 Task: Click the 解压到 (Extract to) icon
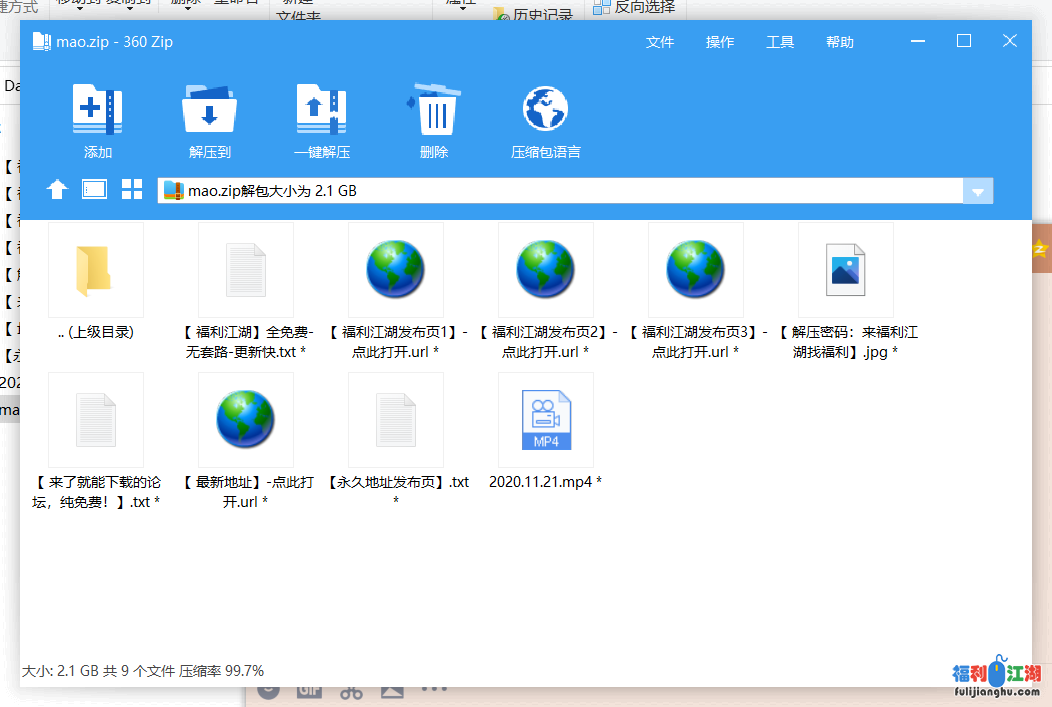coord(209,110)
